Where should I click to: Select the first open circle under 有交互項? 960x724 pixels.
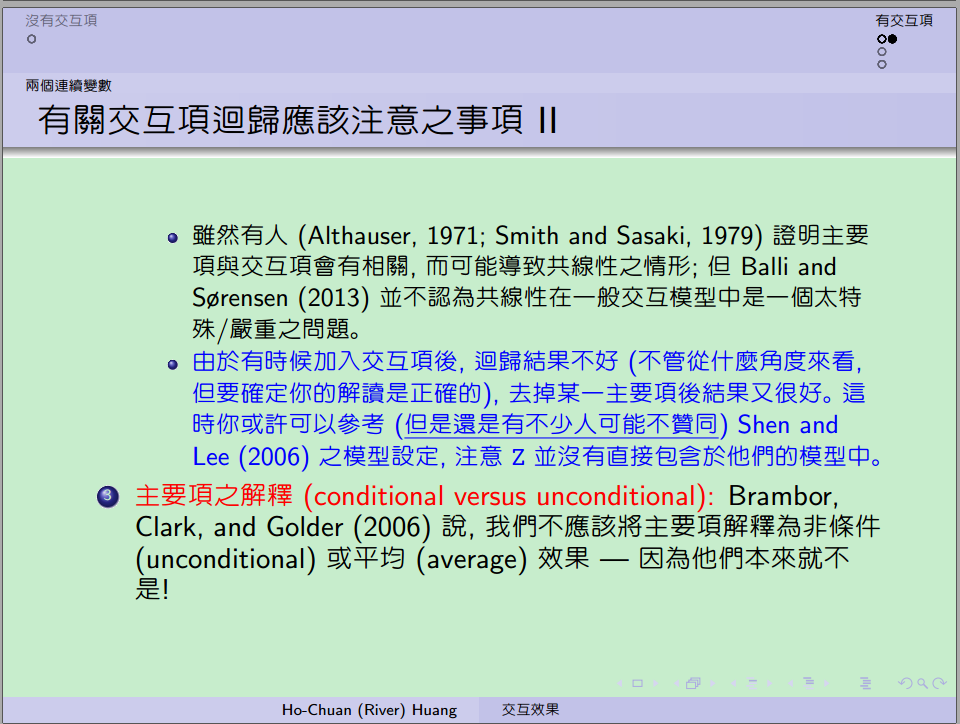click(x=882, y=39)
